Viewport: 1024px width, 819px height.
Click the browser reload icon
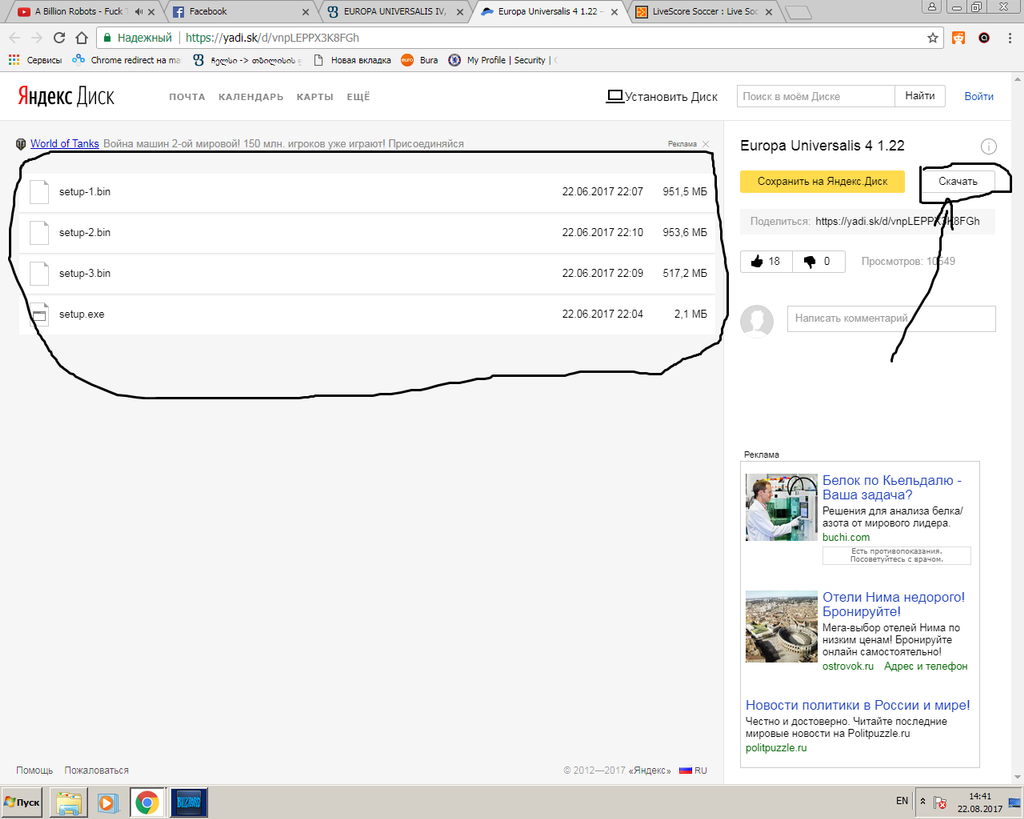(59, 38)
